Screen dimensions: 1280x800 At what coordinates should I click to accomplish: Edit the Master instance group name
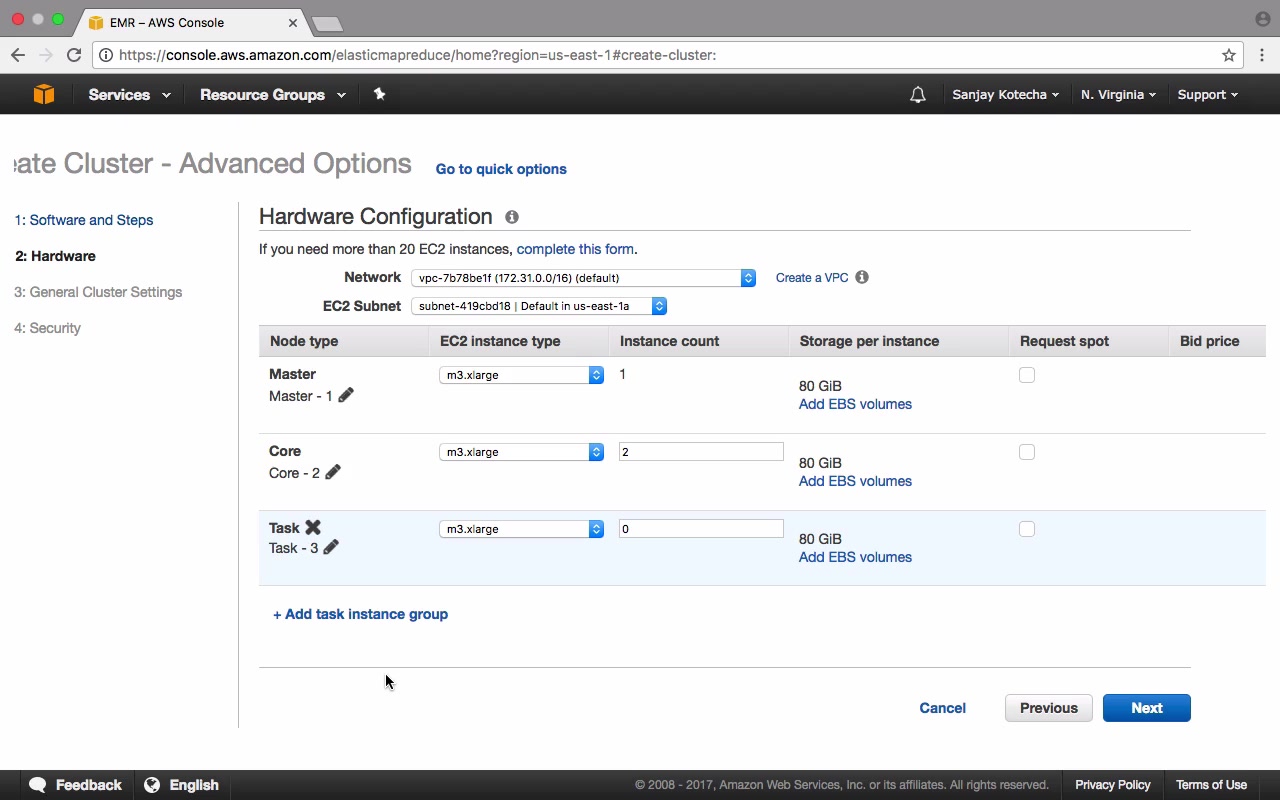point(346,396)
